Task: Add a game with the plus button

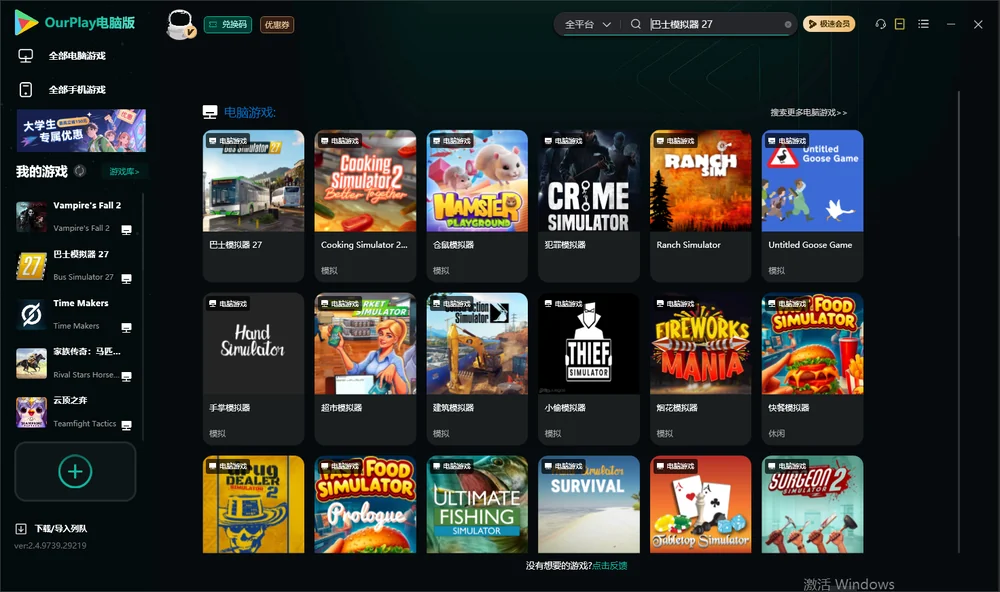Action: coord(75,471)
